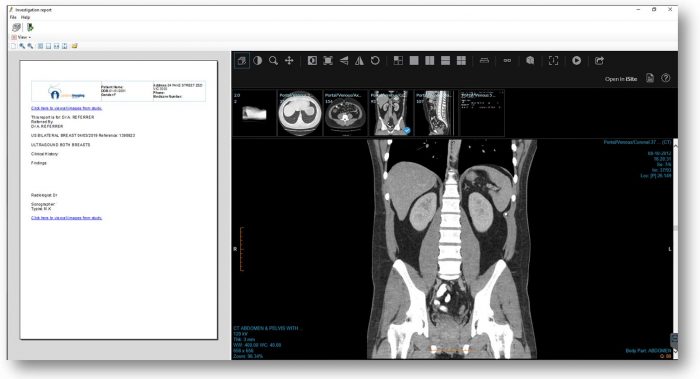The width and height of the screenshot is (700, 379).
Task: Select the pan move tool
Action: pos(289,60)
